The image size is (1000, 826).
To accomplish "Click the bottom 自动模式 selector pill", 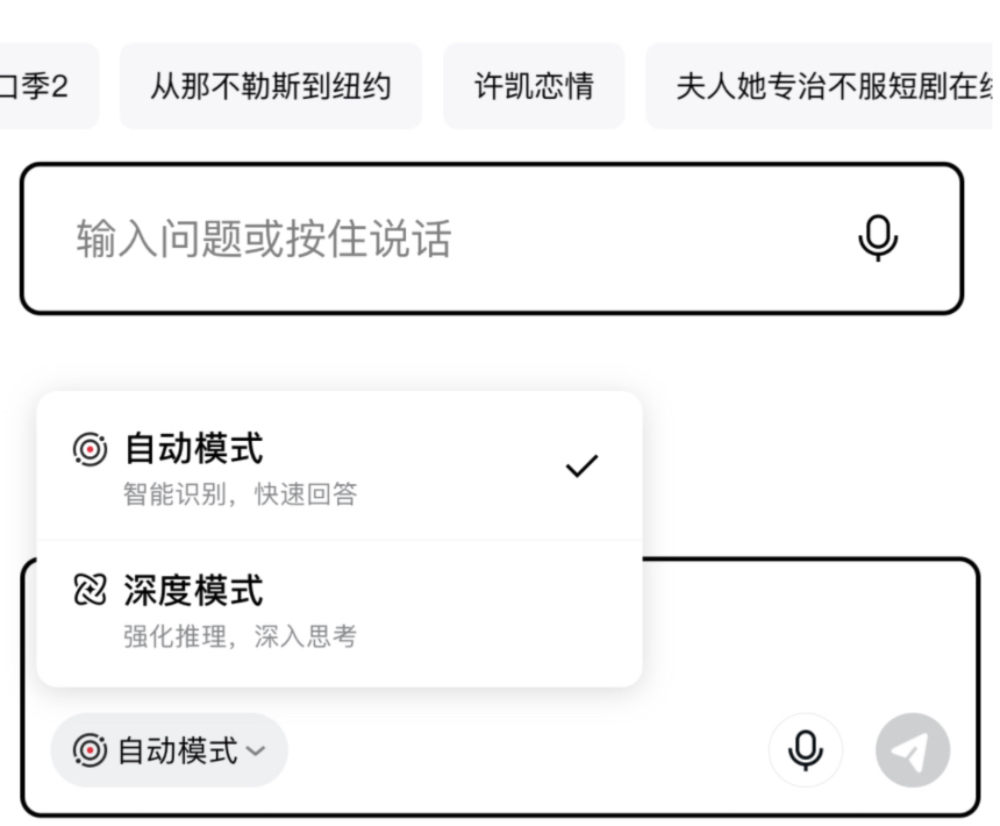I will click(x=168, y=750).
